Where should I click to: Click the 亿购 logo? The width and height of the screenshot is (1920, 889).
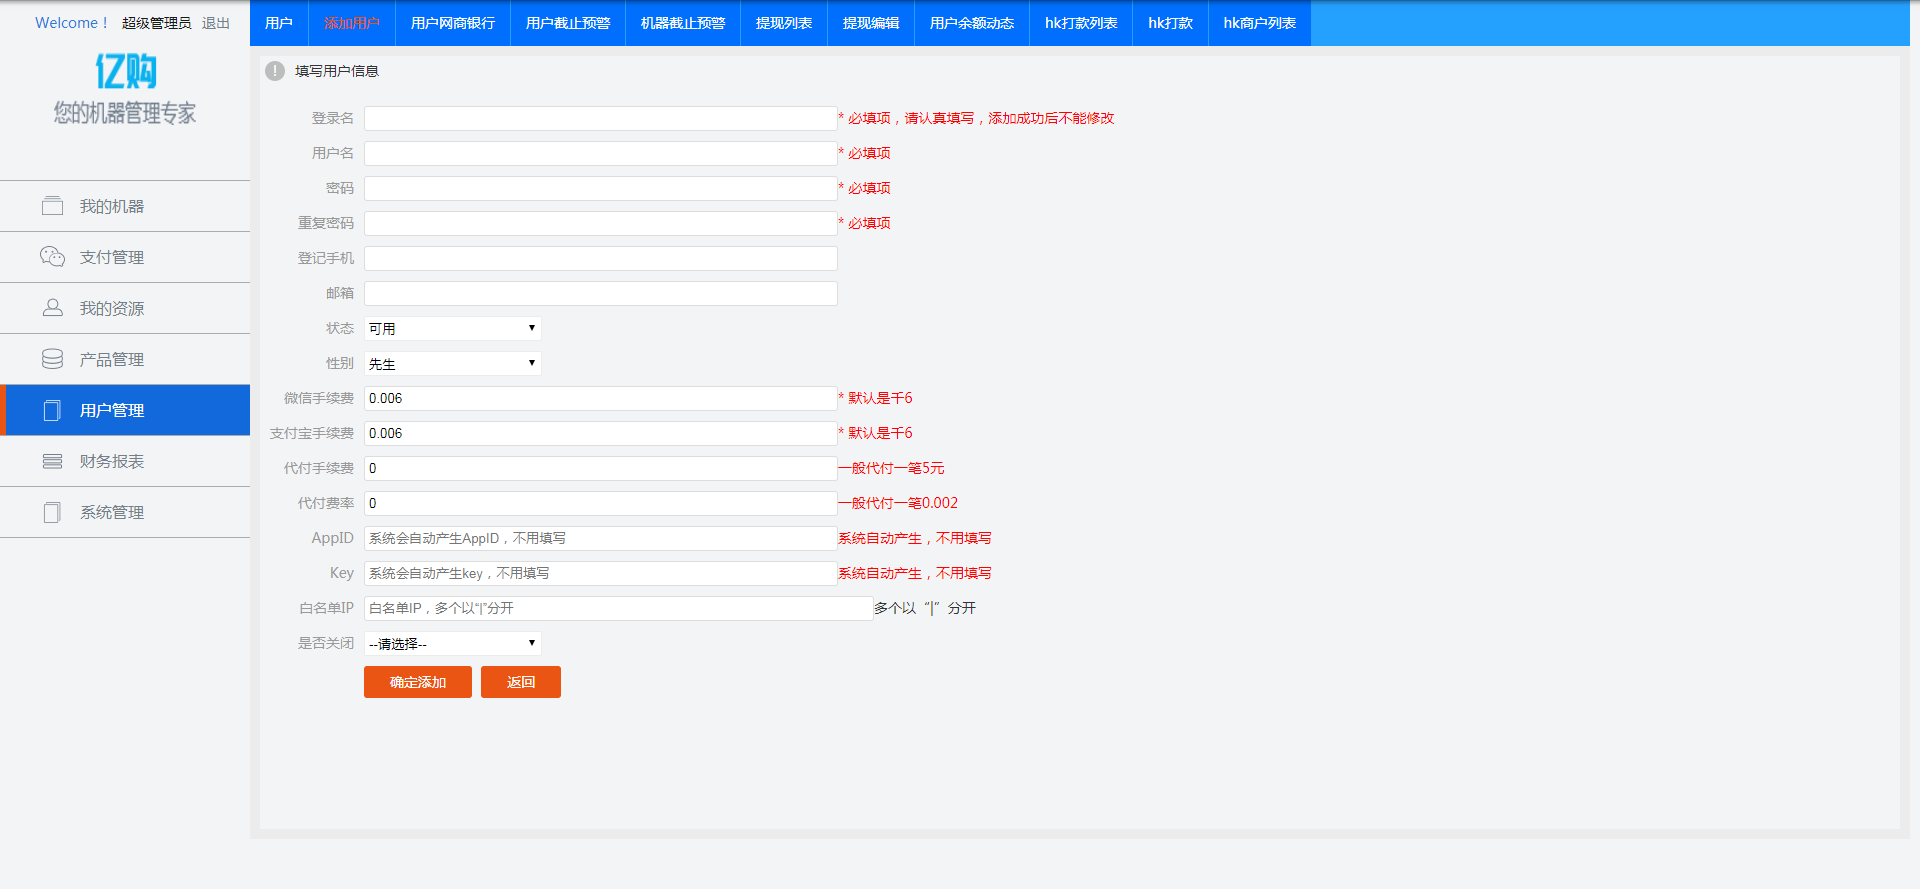tap(125, 72)
